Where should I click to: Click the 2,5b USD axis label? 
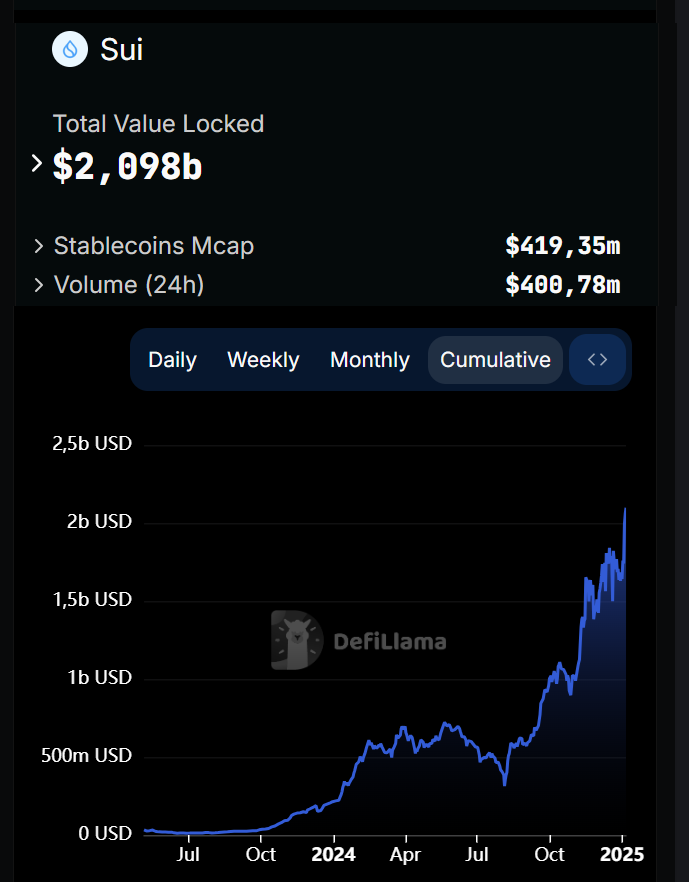point(92,444)
